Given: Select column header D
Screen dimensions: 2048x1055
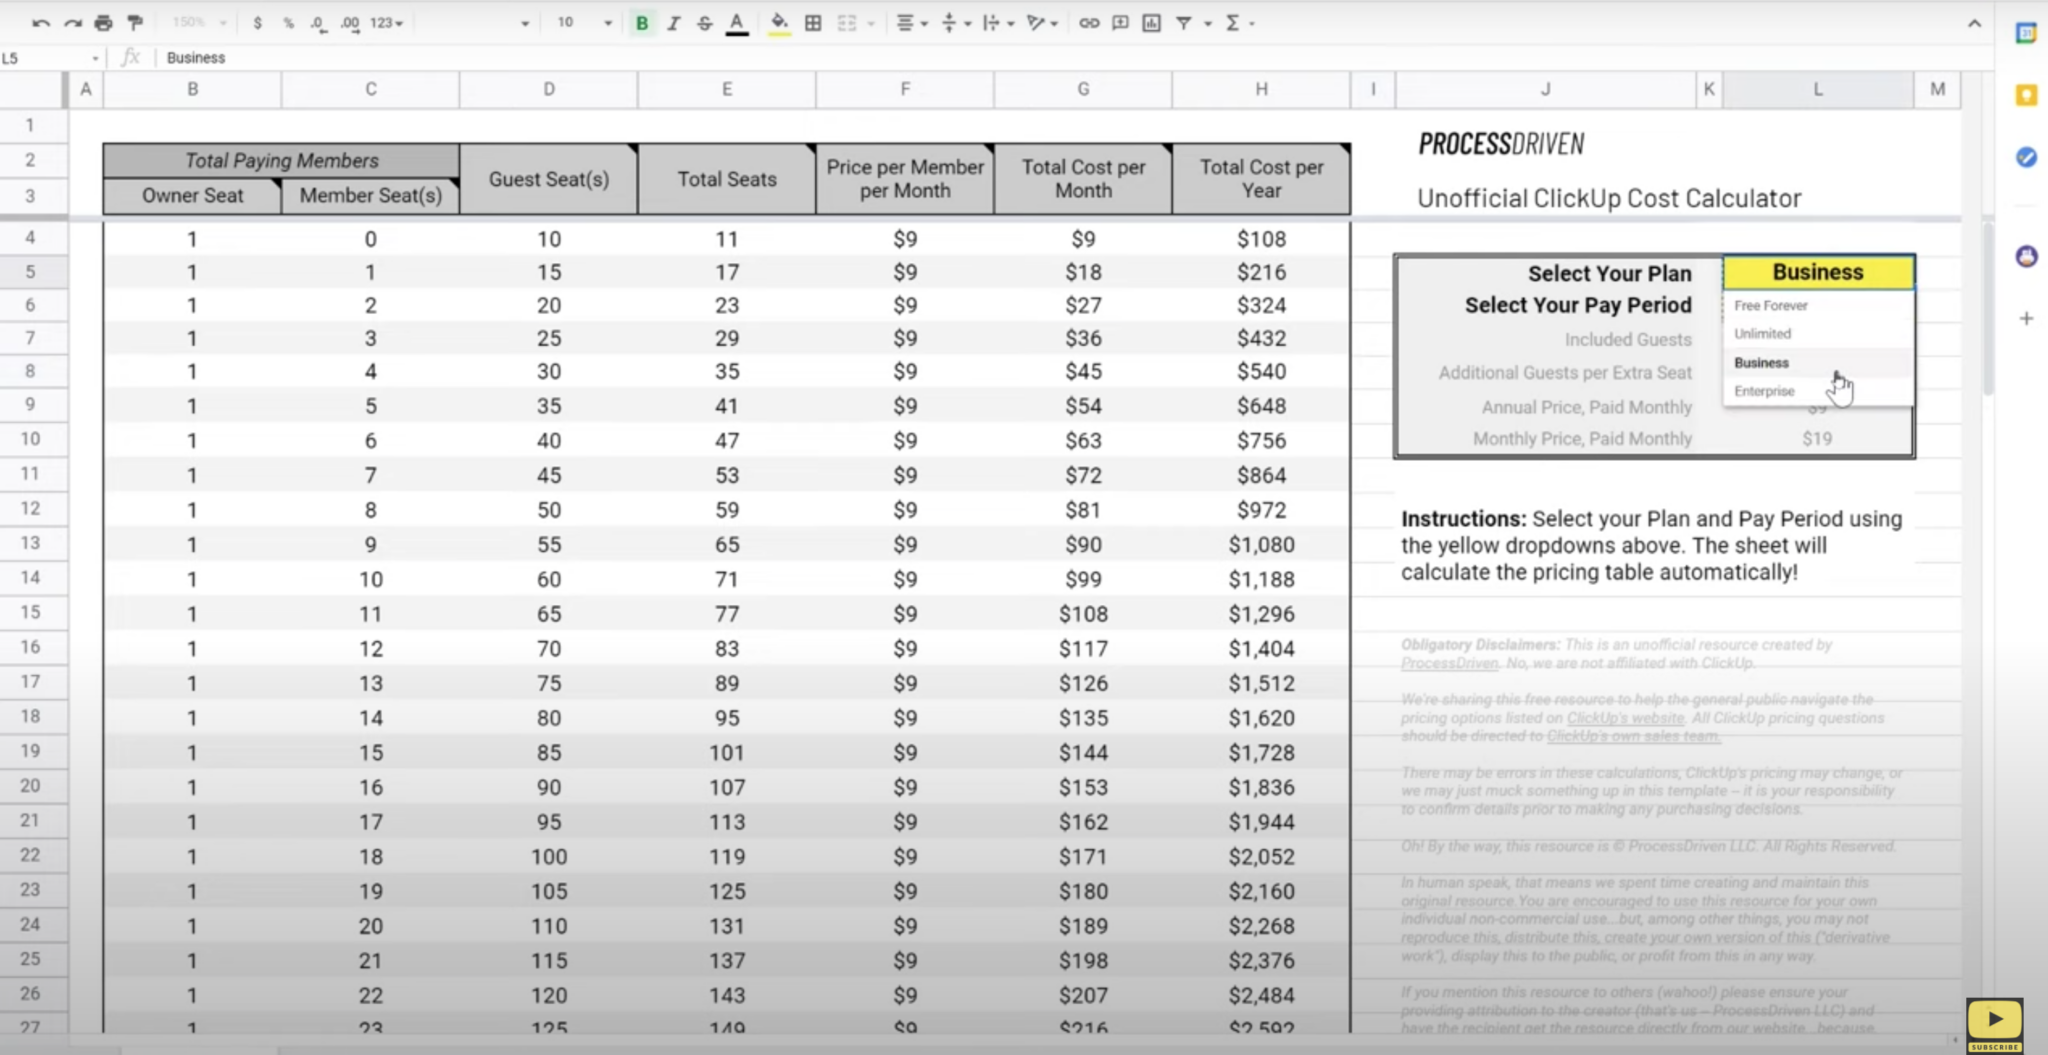Looking at the screenshot, I should tap(549, 89).
